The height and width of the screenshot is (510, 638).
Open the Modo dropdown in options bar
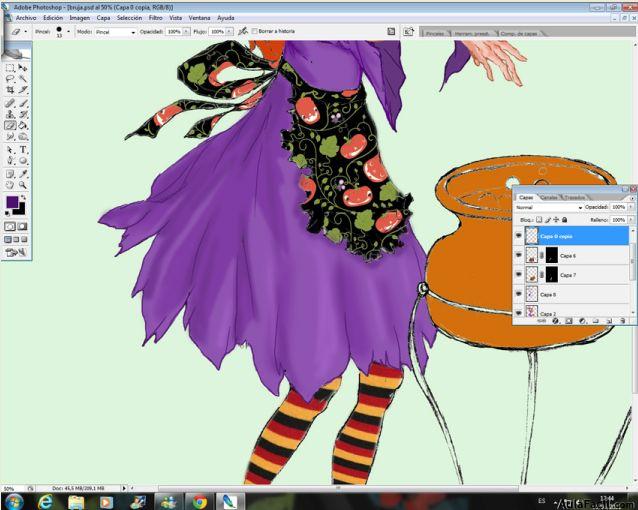tap(115, 32)
